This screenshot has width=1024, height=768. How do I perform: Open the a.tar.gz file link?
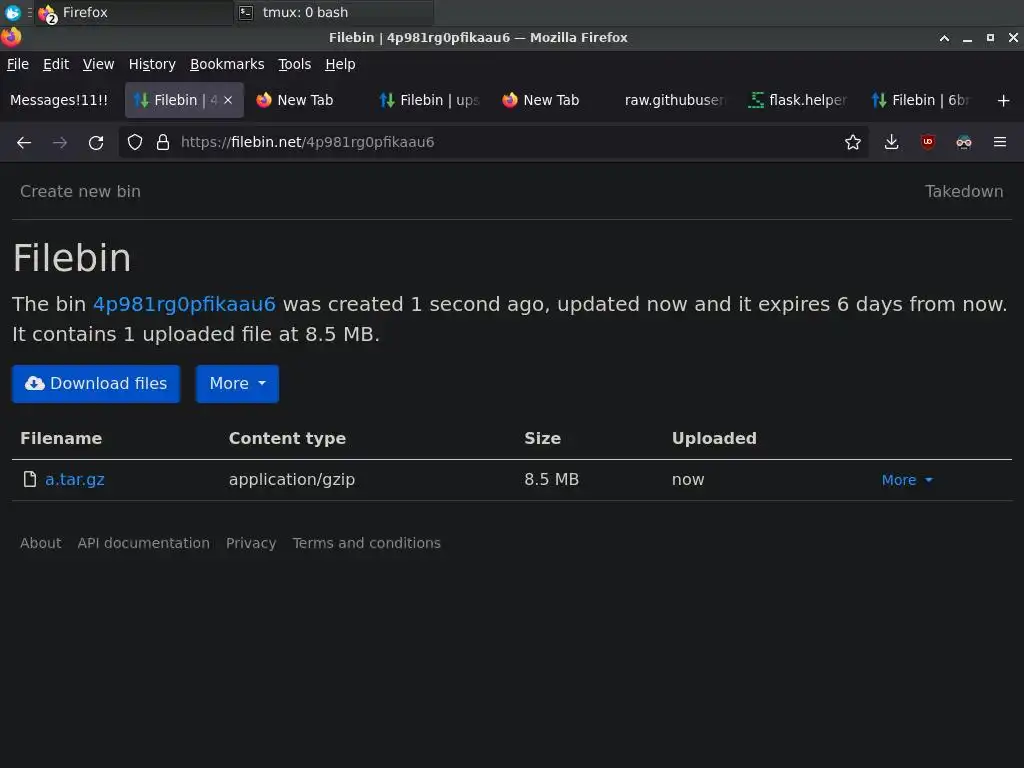(74, 479)
